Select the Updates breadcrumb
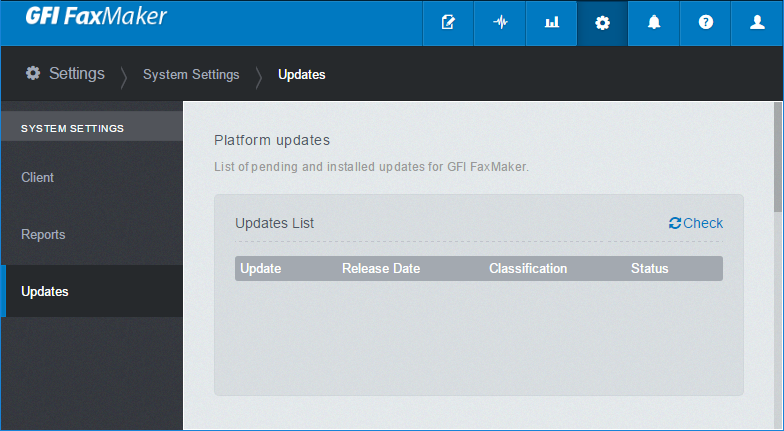 [x=302, y=74]
